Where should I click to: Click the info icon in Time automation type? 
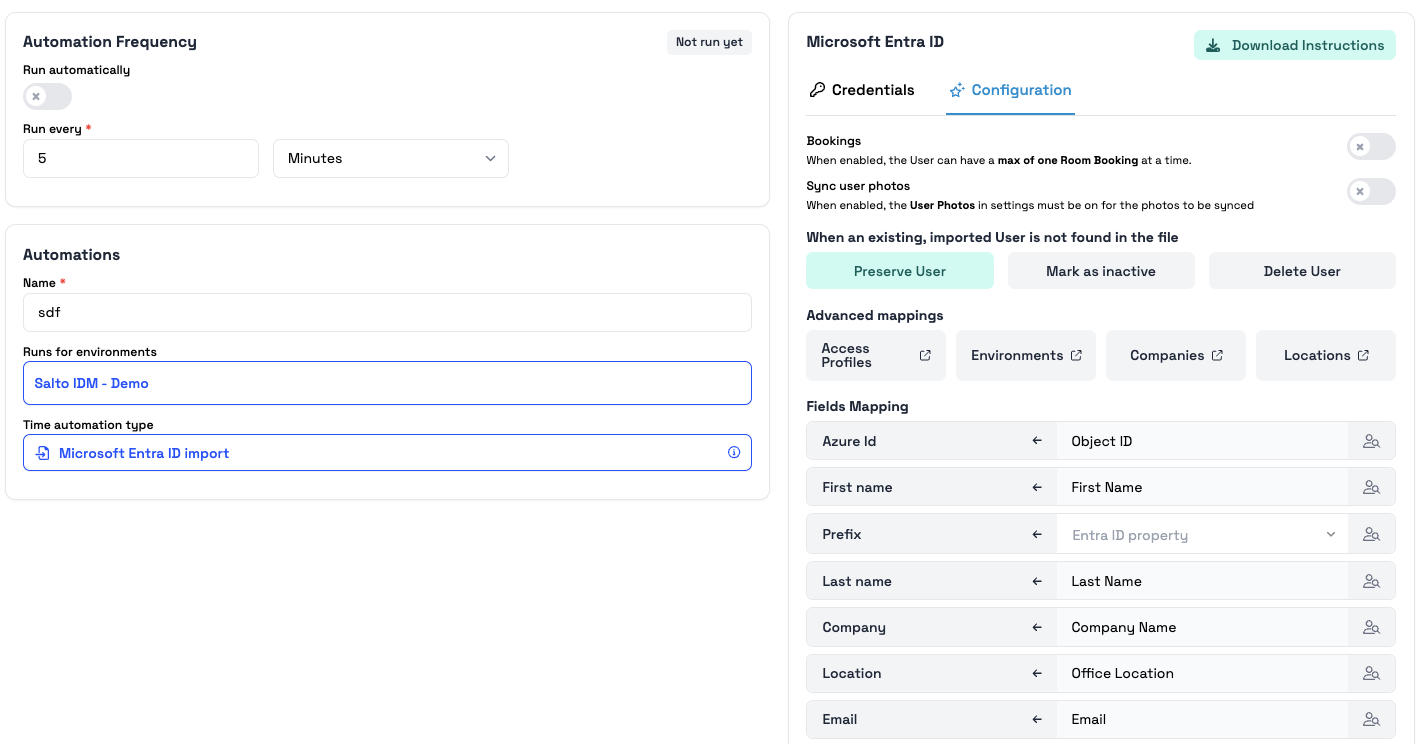(734, 453)
